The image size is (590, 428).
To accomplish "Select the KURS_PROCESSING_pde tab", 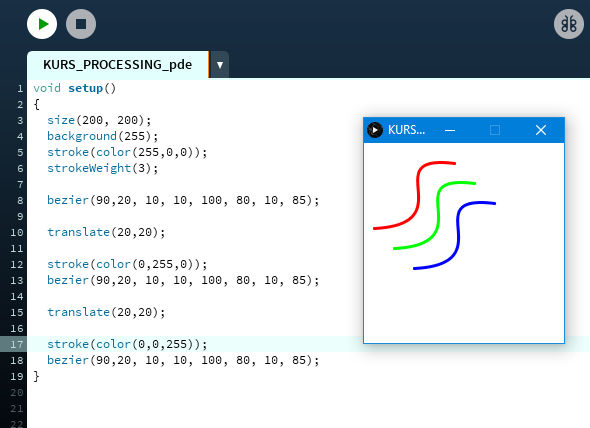I will (117, 65).
